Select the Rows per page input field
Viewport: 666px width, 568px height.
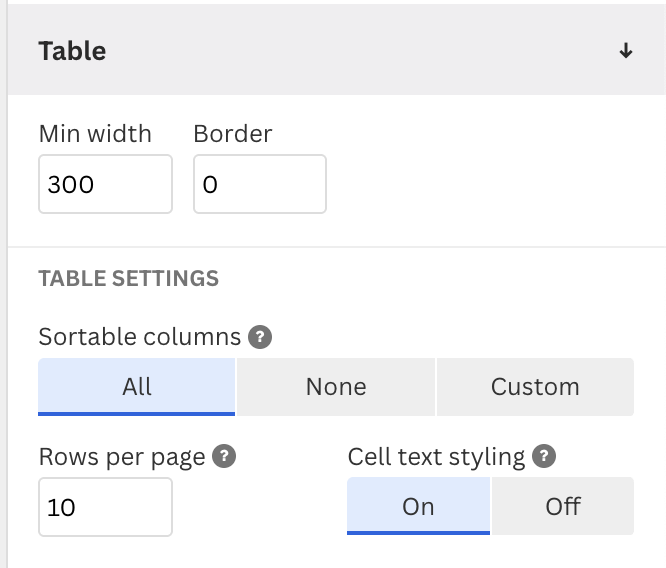pyautogui.click(x=105, y=507)
